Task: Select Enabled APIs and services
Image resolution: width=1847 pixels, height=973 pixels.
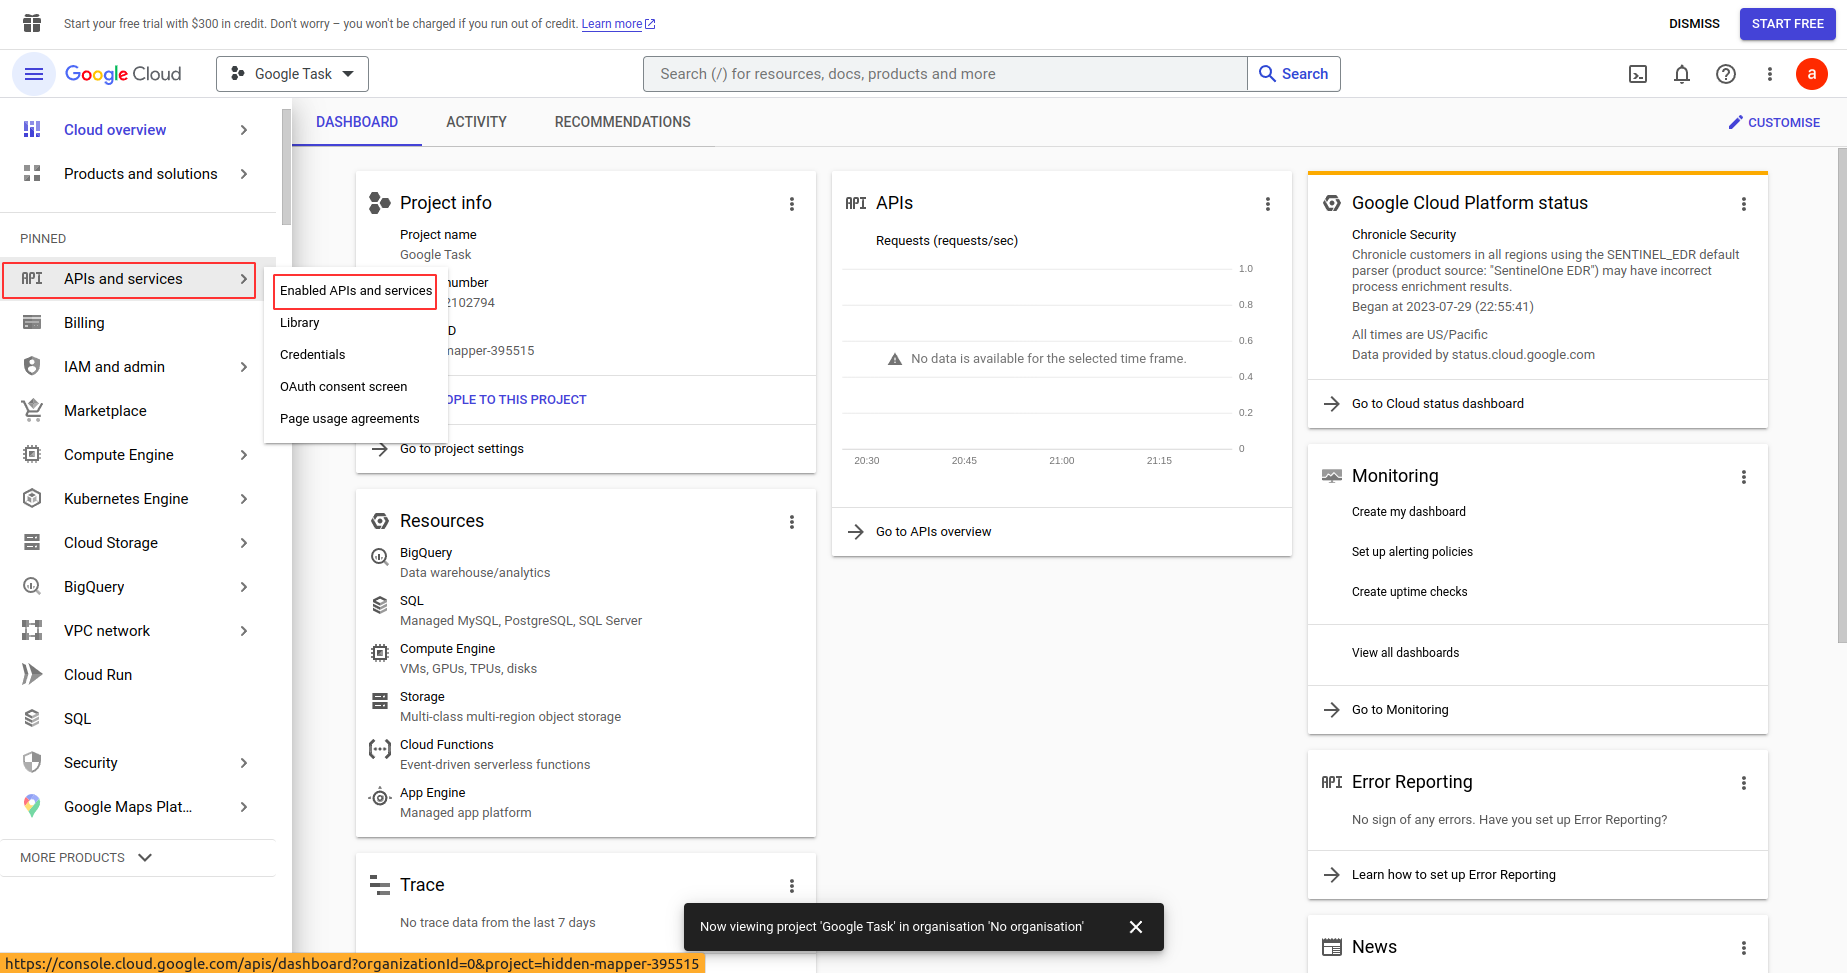Action: [356, 291]
